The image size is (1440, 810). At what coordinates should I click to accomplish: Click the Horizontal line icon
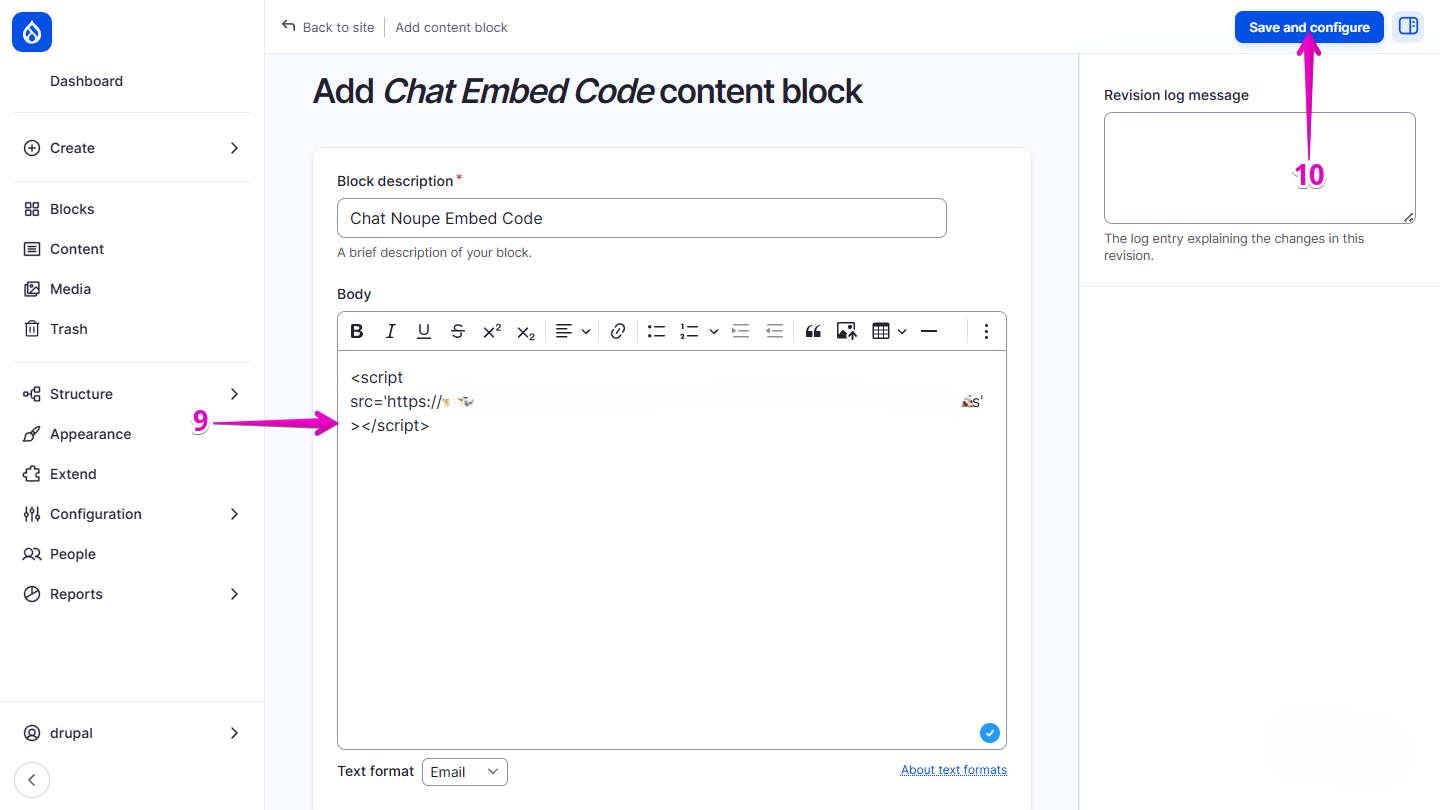(929, 330)
